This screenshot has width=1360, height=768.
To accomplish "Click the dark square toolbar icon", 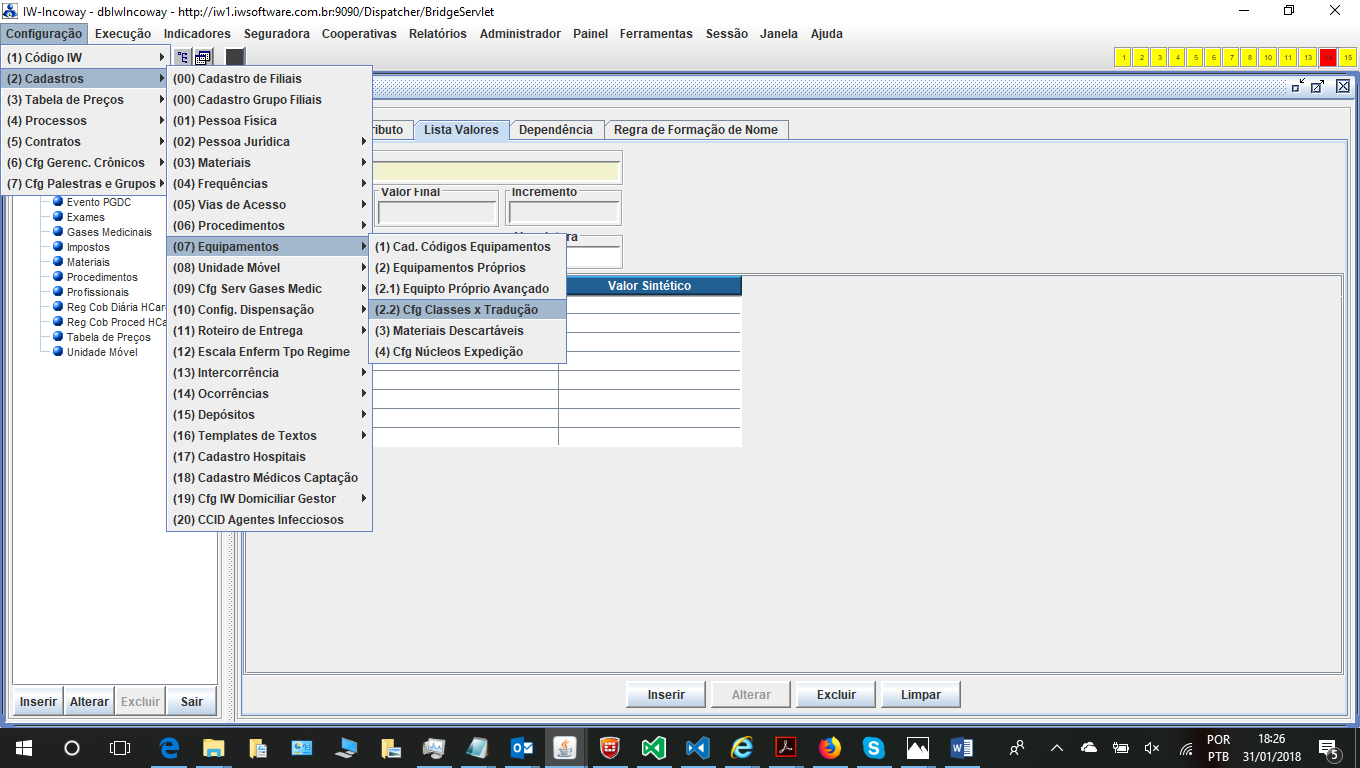I will point(235,57).
